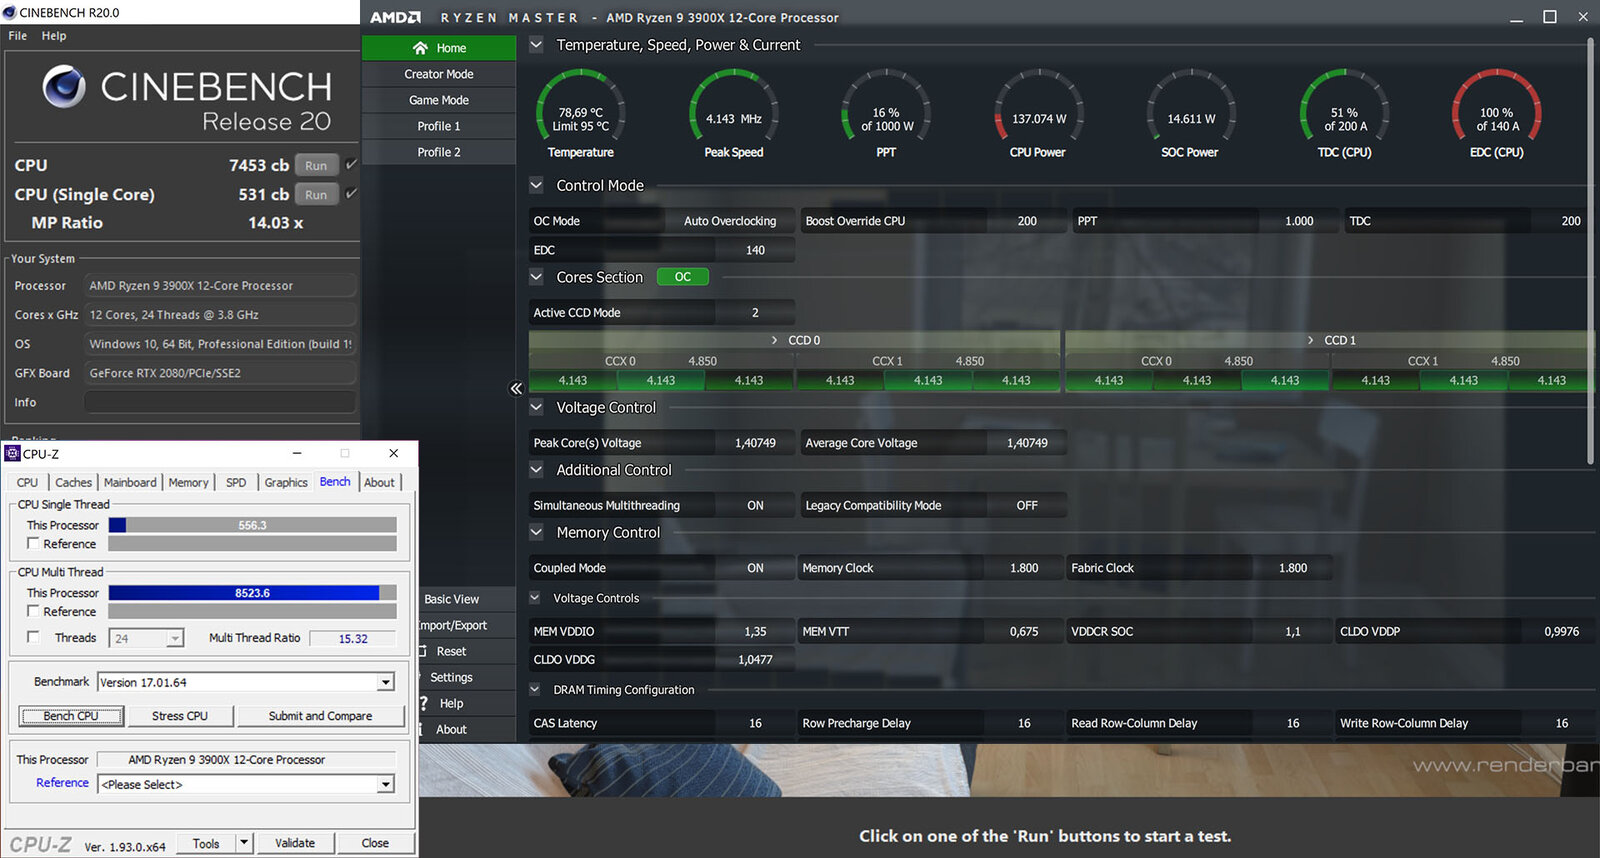Viewport: 1600px width, 858px height.
Task: Collapse the Control Mode section
Action: (536, 185)
